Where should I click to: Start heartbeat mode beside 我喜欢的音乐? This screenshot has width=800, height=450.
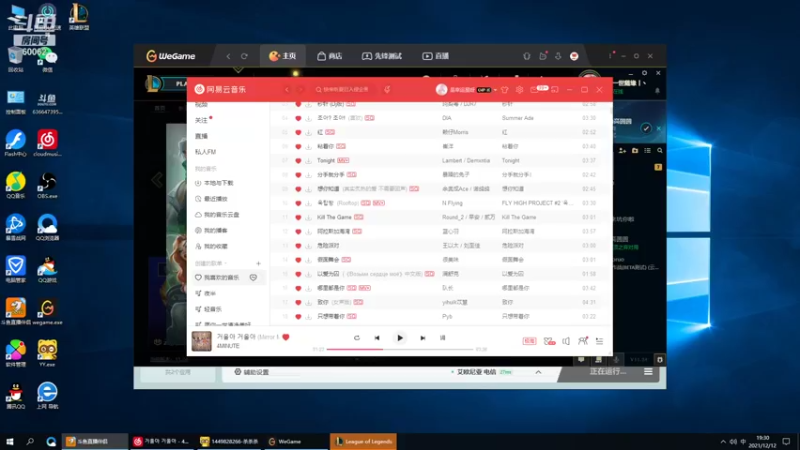253,278
